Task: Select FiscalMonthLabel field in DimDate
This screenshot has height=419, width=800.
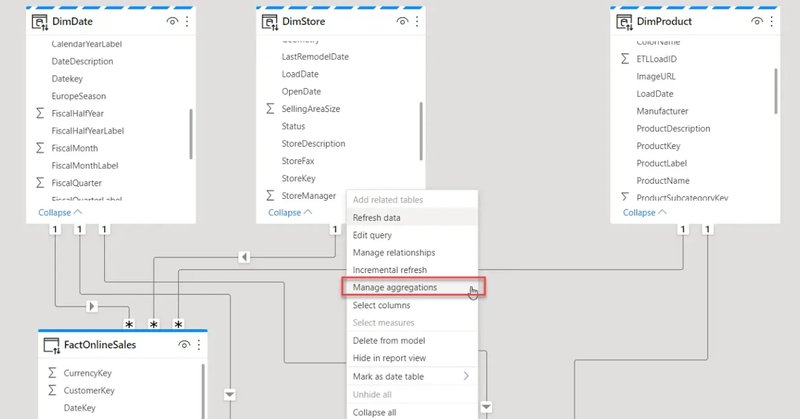Action: (x=85, y=165)
